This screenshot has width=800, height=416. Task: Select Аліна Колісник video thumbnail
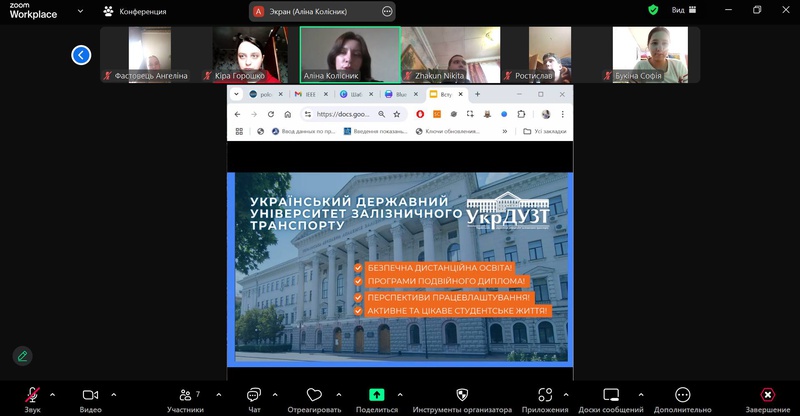coord(349,55)
